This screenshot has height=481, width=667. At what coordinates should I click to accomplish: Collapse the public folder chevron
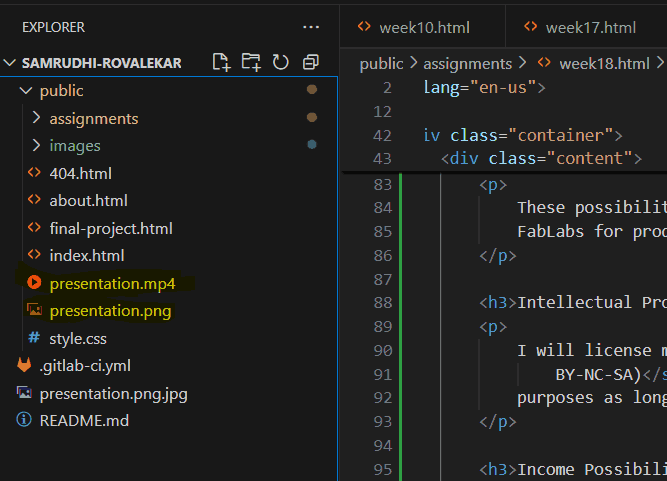pos(26,91)
